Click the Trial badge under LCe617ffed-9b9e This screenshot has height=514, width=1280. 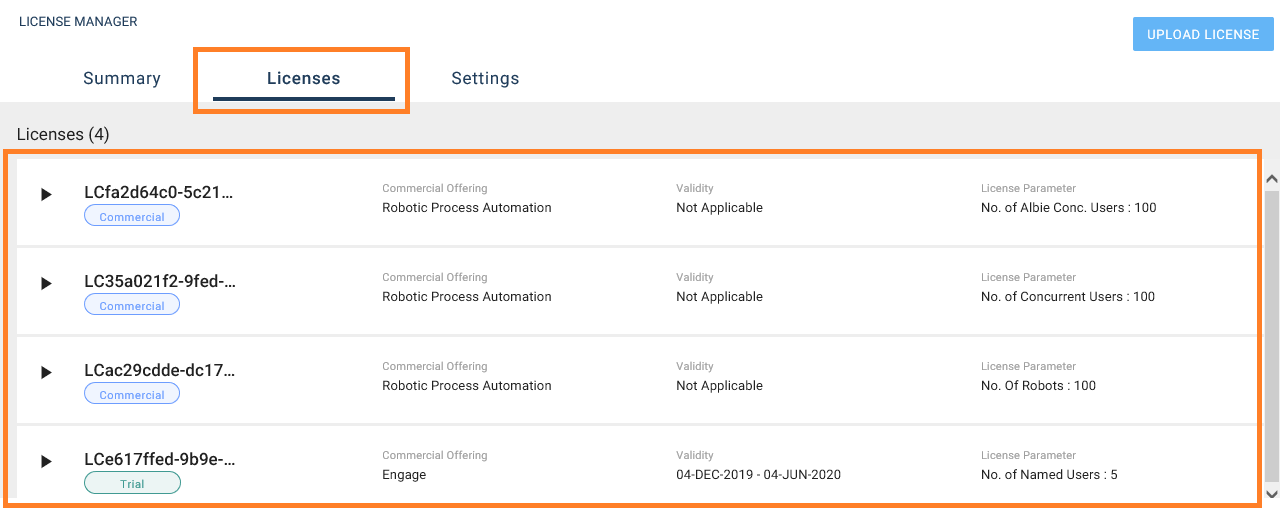pyautogui.click(x=132, y=483)
